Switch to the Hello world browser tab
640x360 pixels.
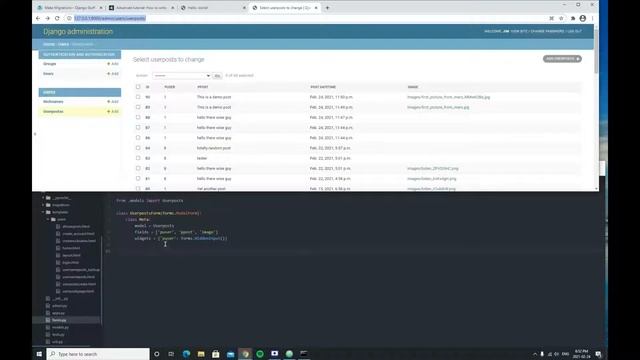click(213, 8)
